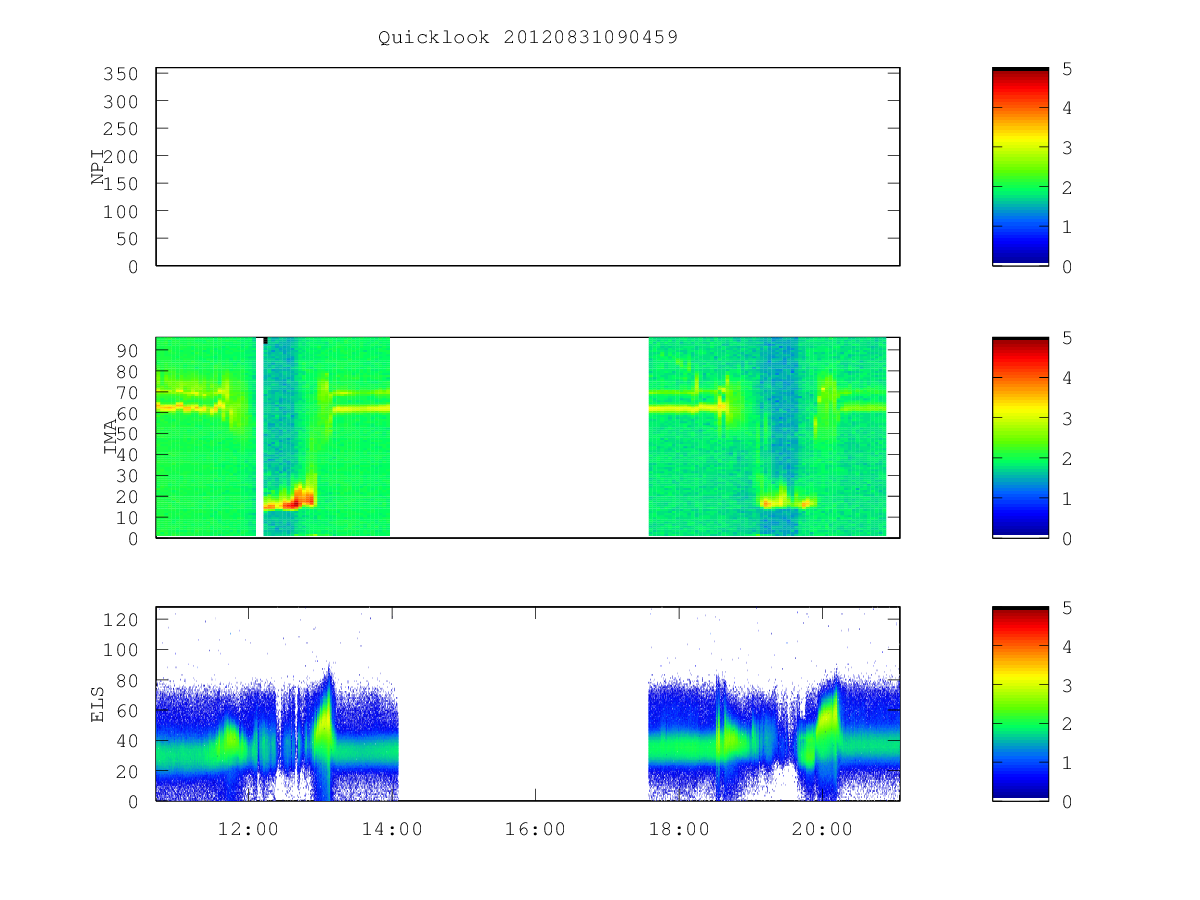
Task: Click the IMA axis label
Action: pyautogui.click(x=111, y=437)
